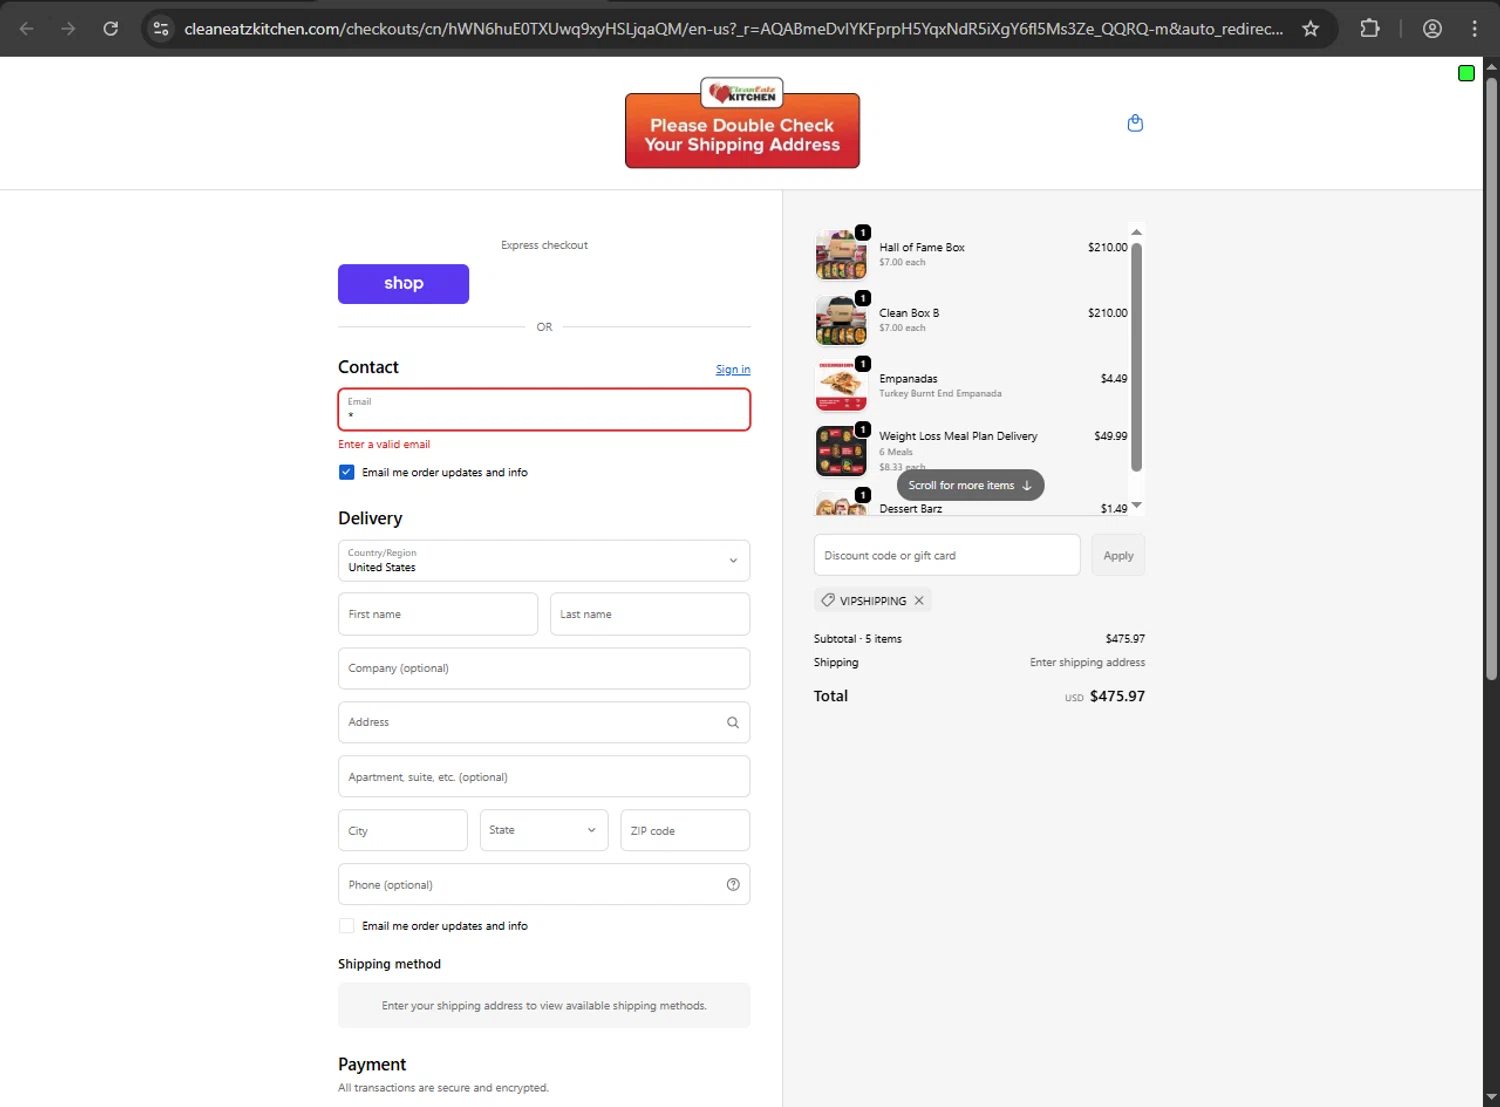Click the Apply discount button
Image resolution: width=1500 pixels, height=1107 pixels.
click(1118, 555)
